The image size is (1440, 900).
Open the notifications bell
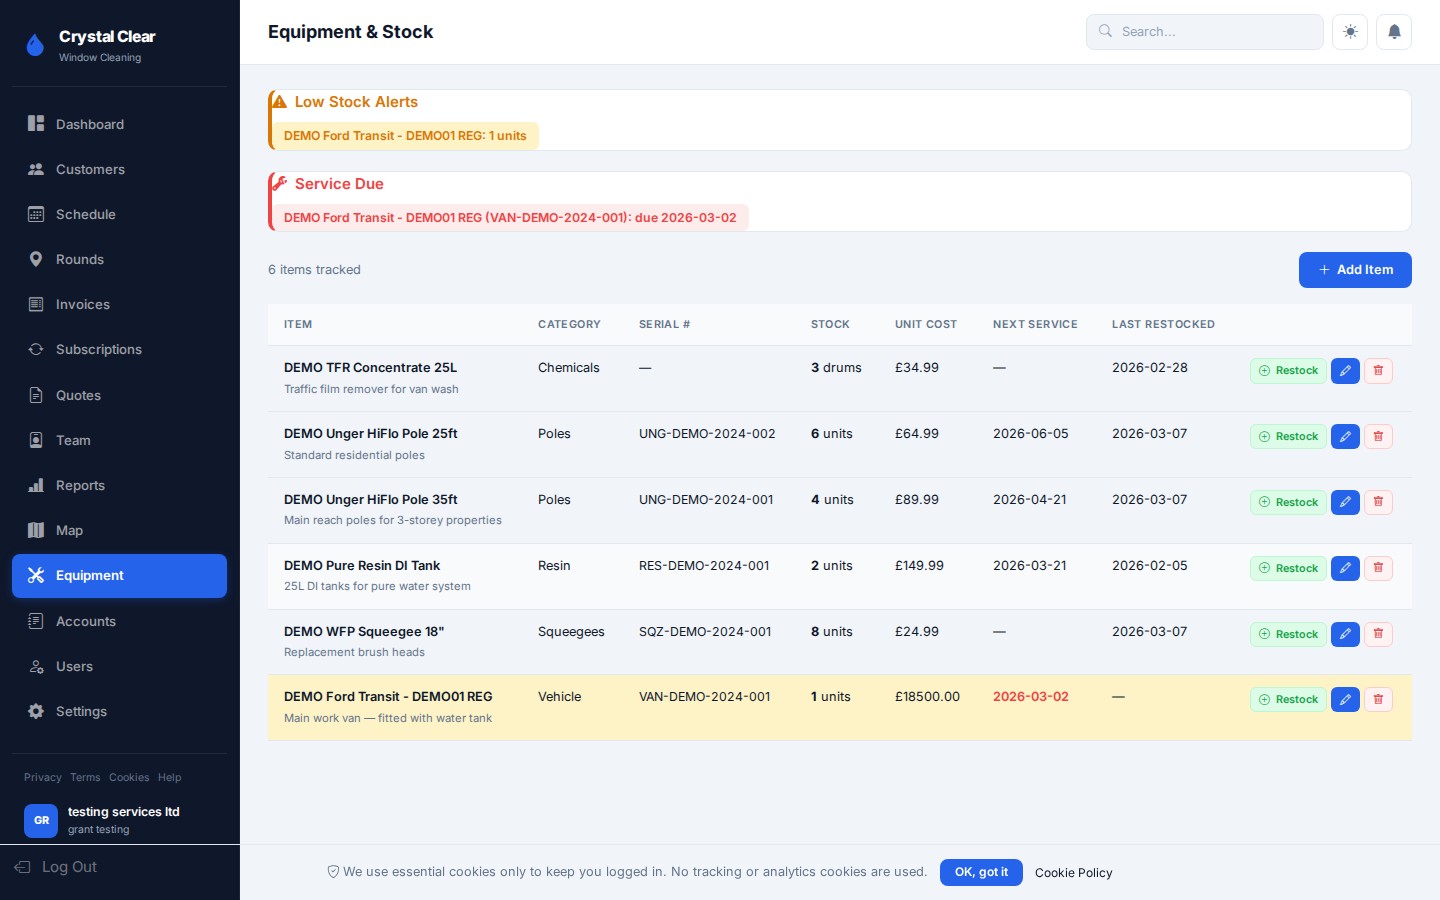(1394, 31)
